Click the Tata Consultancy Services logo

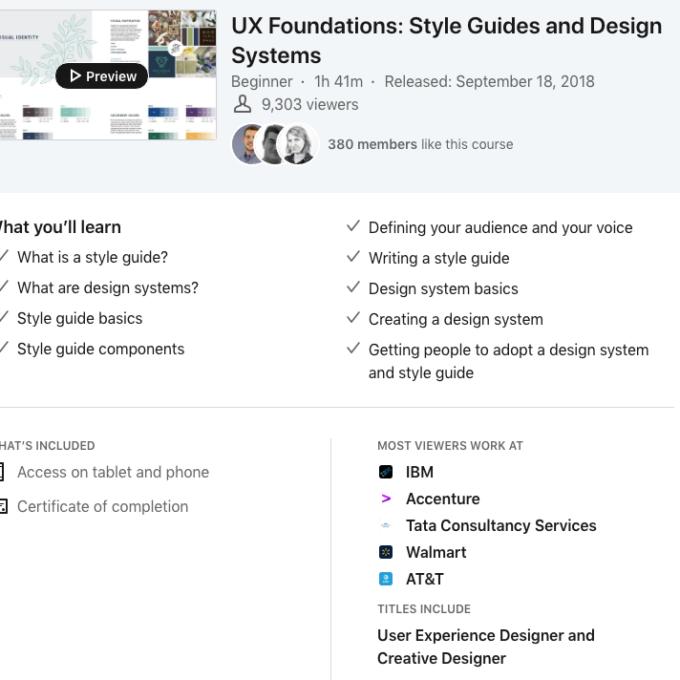tap(386, 526)
